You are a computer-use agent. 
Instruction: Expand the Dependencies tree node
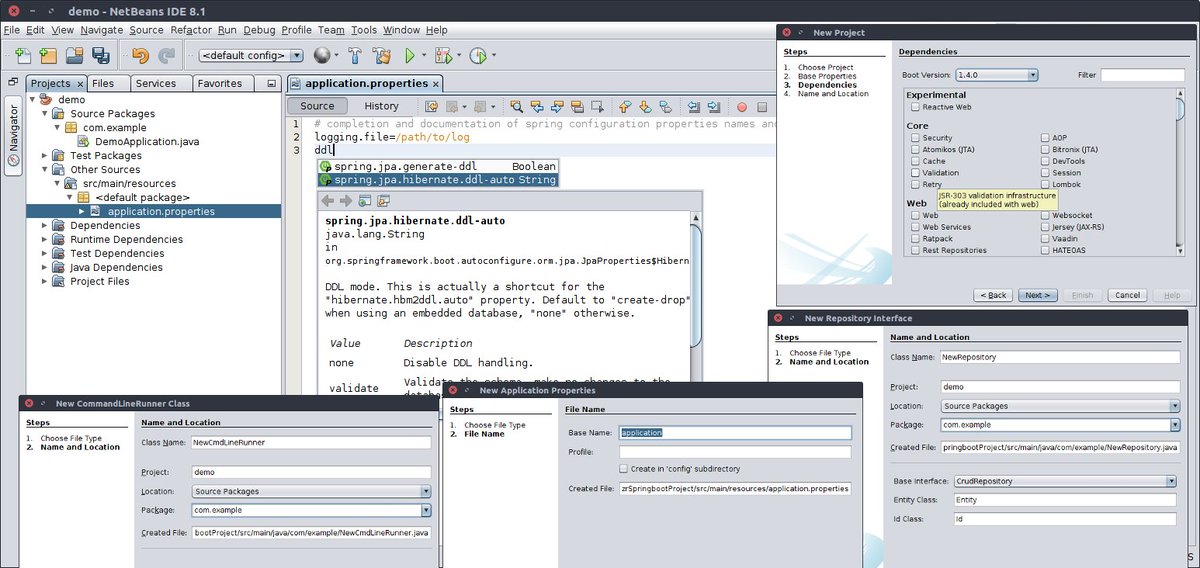tap(43, 225)
